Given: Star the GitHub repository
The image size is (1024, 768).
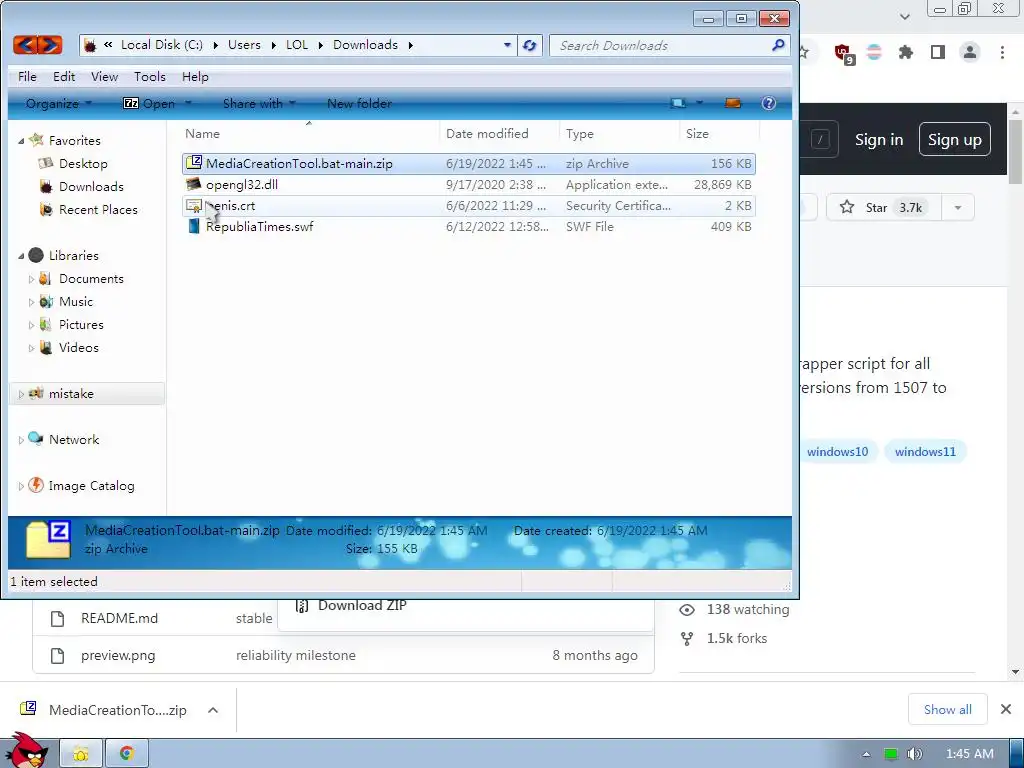Looking at the screenshot, I should tap(883, 208).
